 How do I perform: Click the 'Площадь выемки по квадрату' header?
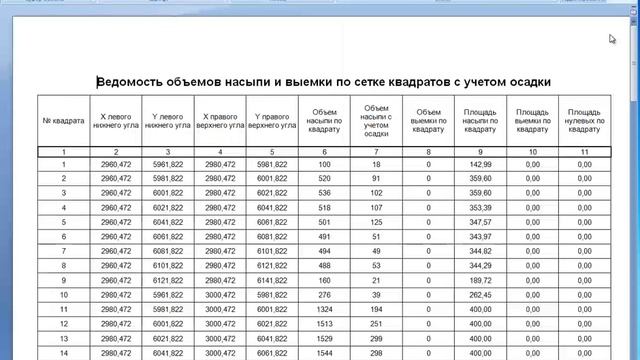tap(533, 121)
